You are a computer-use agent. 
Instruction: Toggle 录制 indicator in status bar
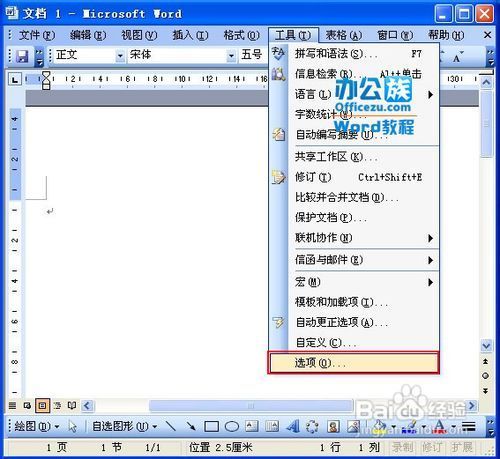click(x=402, y=447)
